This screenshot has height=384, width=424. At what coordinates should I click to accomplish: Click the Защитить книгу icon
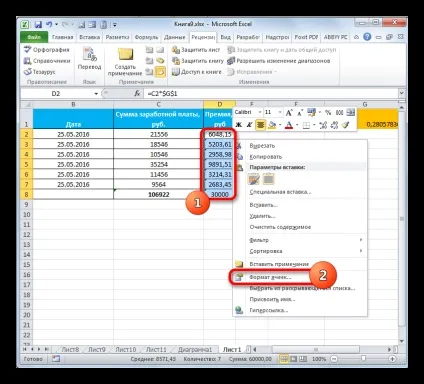pyautogui.click(x=176, y=61)
